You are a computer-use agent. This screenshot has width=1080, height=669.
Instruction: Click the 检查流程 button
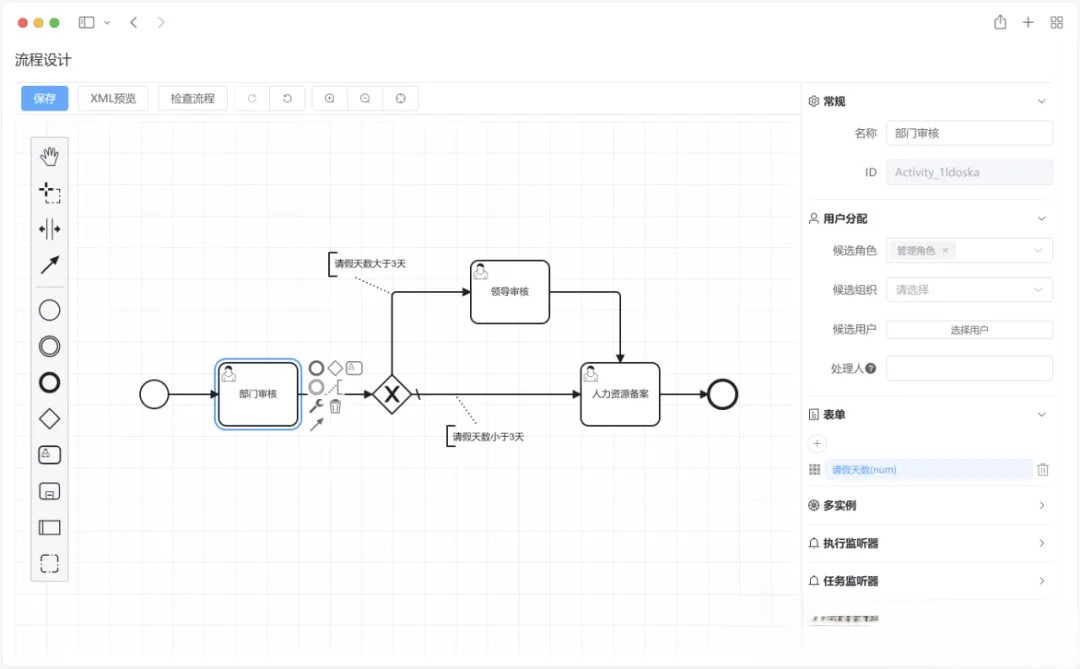[193, 99]
